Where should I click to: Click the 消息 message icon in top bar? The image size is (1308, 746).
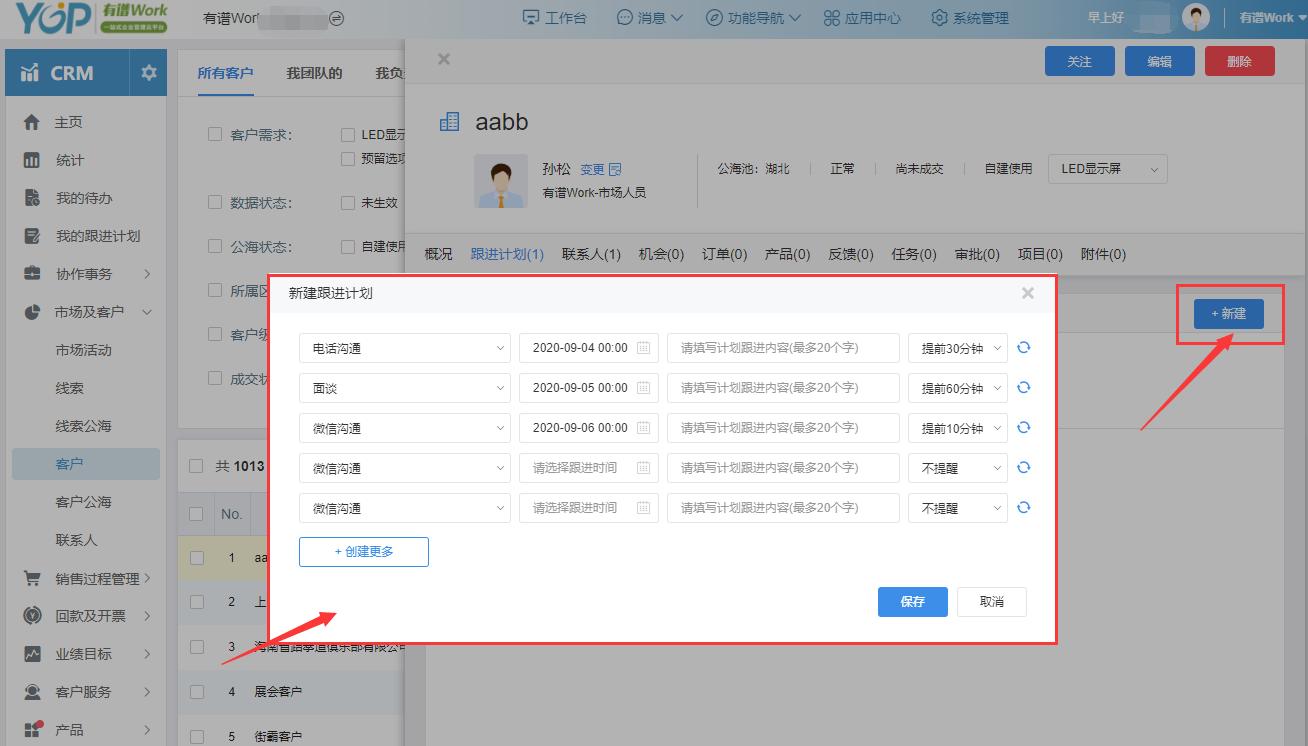622,17
